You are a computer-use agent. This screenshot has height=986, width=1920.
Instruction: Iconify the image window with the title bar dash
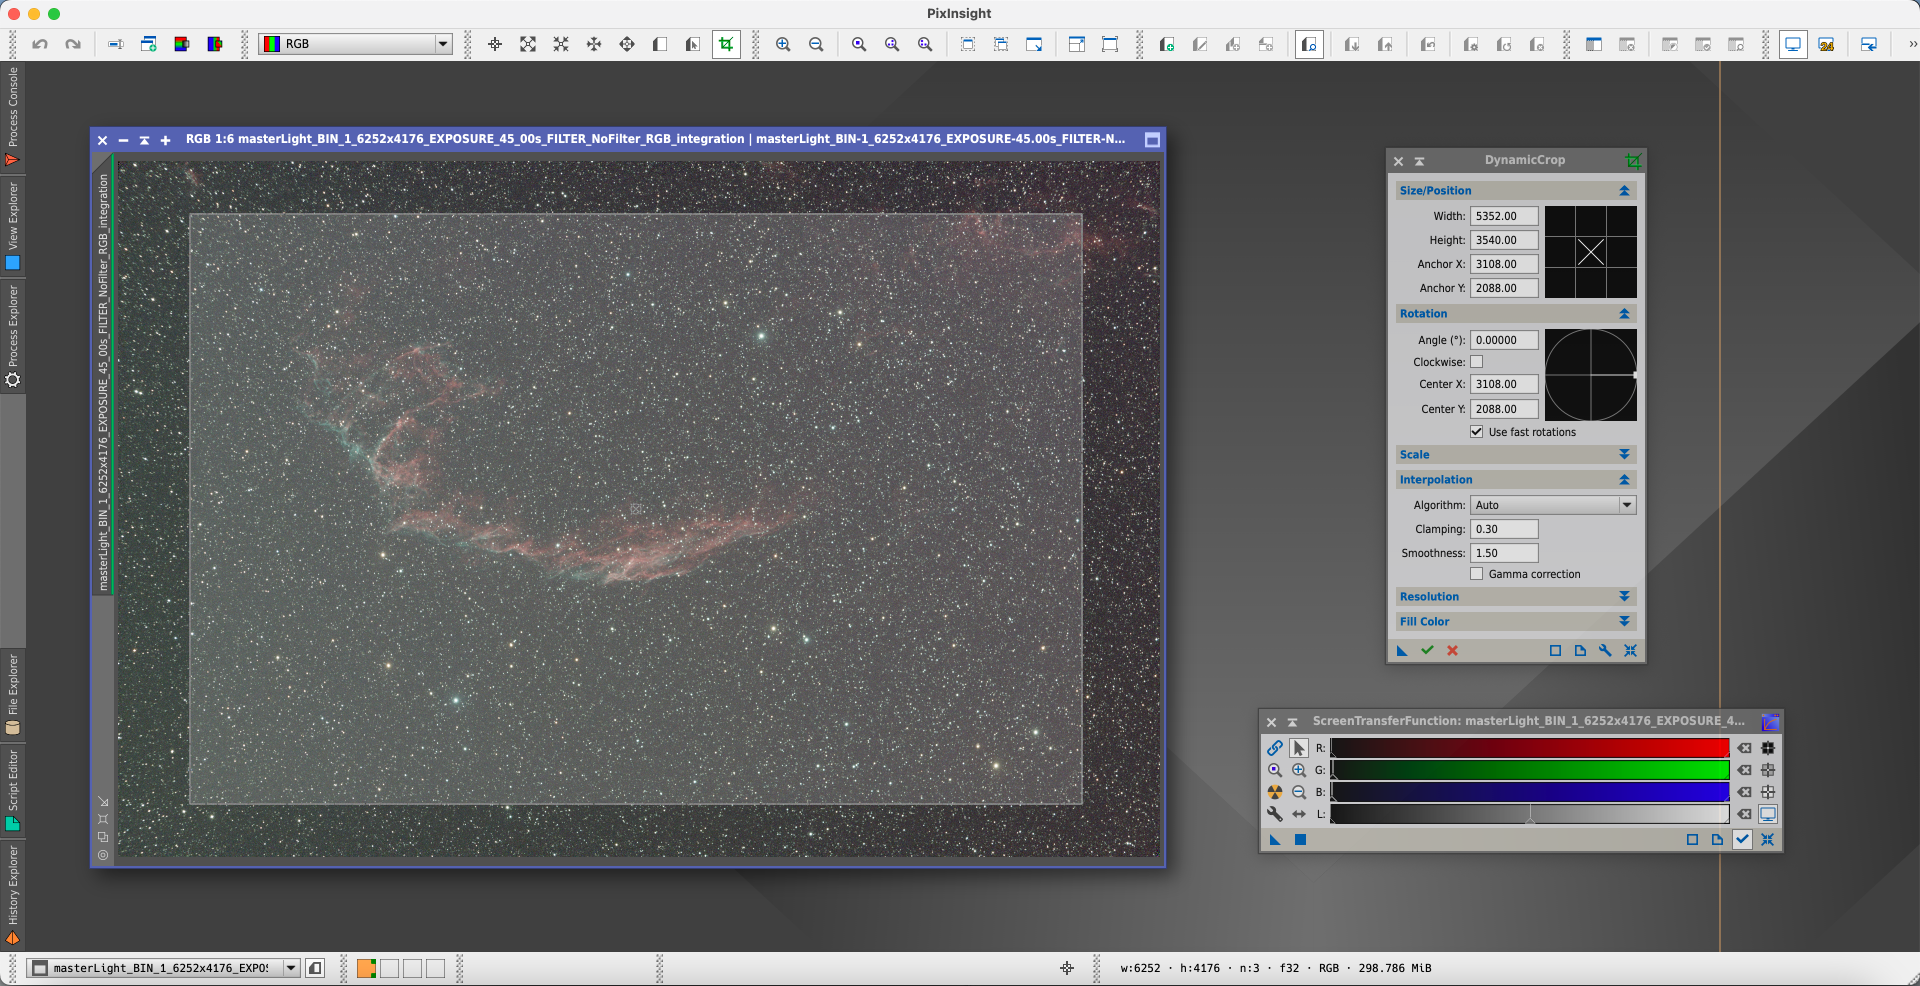point(123,140)
